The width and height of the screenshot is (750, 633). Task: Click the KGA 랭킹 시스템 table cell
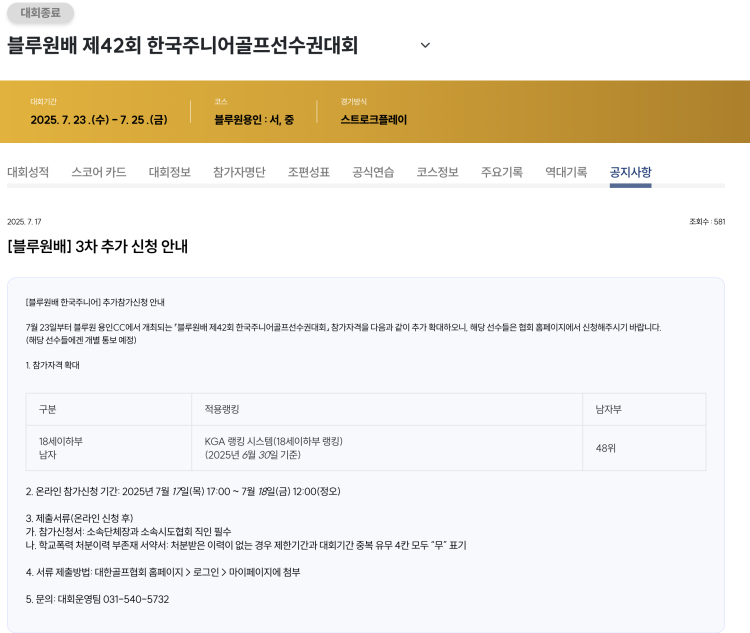(387, 448)
